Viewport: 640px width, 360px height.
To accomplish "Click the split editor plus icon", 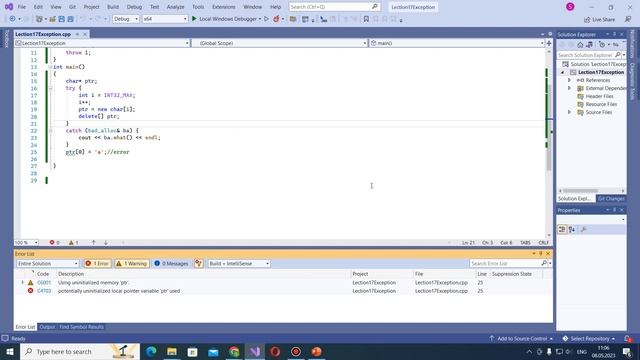I will (549, 43).
